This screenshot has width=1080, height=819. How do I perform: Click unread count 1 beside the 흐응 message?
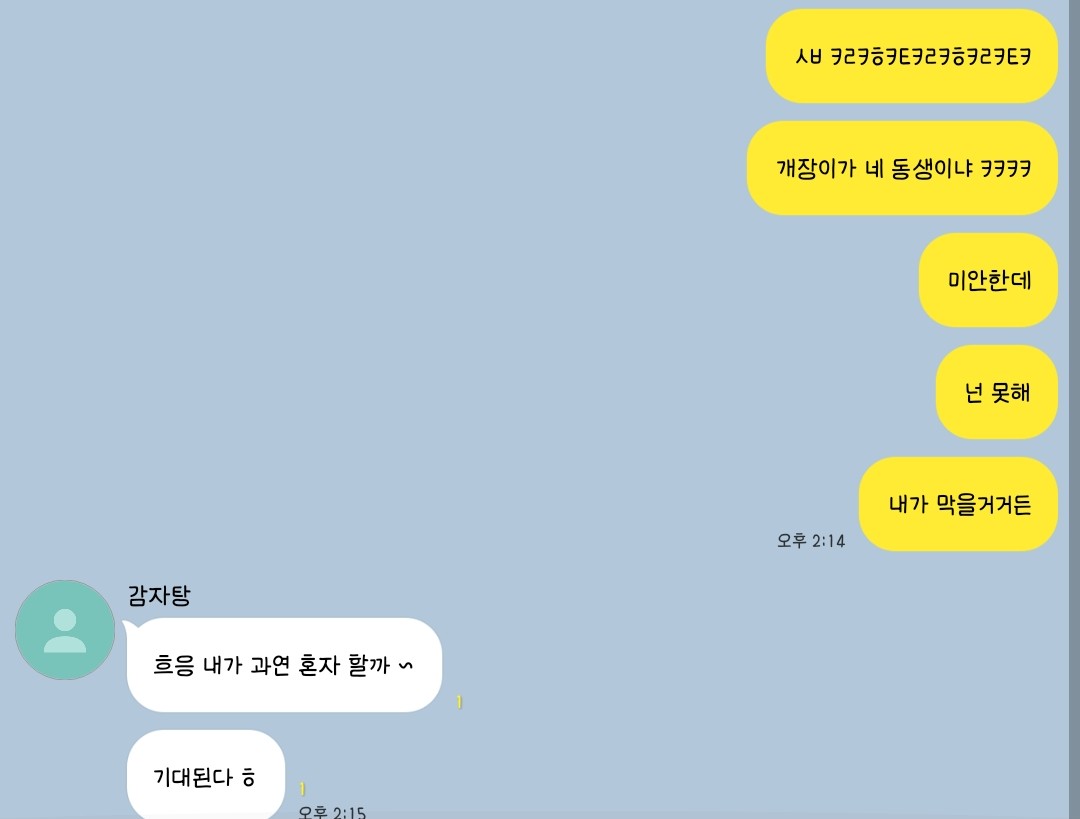click(x=459, y=702)
